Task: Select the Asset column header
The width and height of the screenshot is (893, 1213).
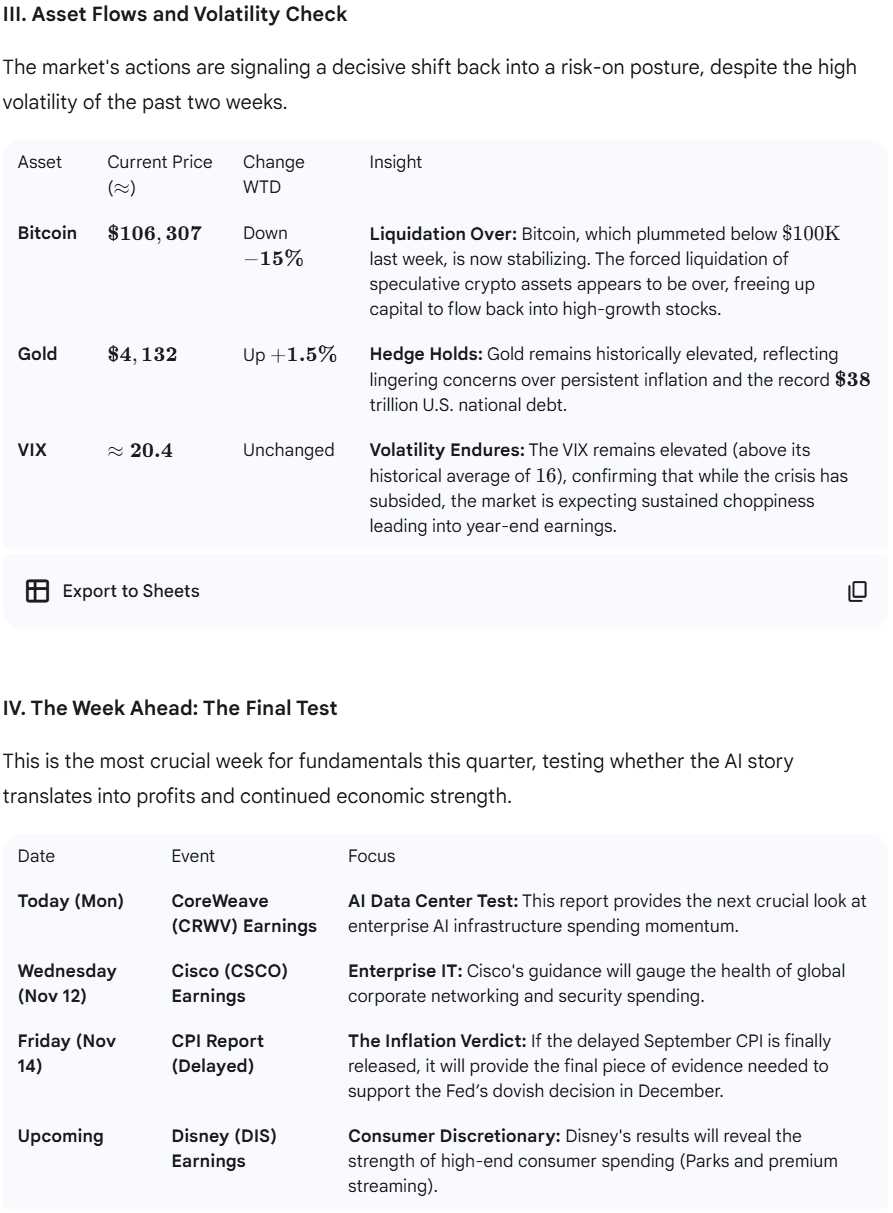Action: pos(40,162)
